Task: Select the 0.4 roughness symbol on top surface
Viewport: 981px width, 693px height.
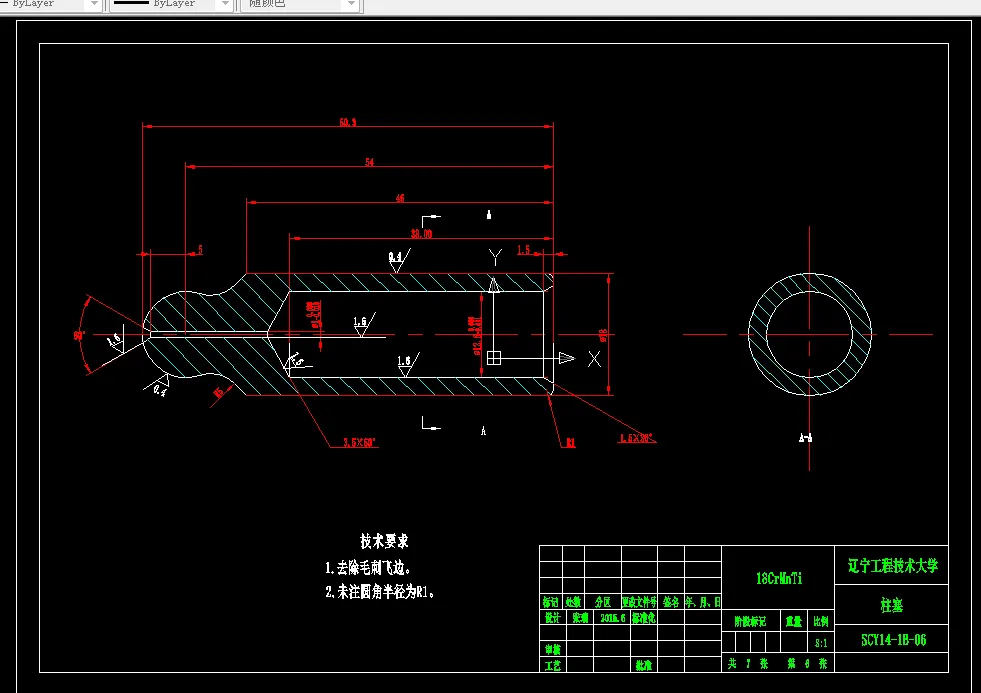Action: pyautogui.click(x=399, y=260)
